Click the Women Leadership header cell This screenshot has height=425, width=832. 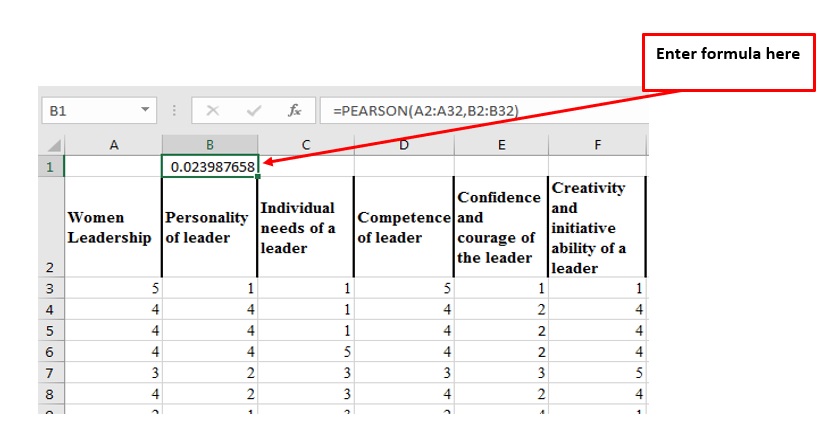[113, 227]
